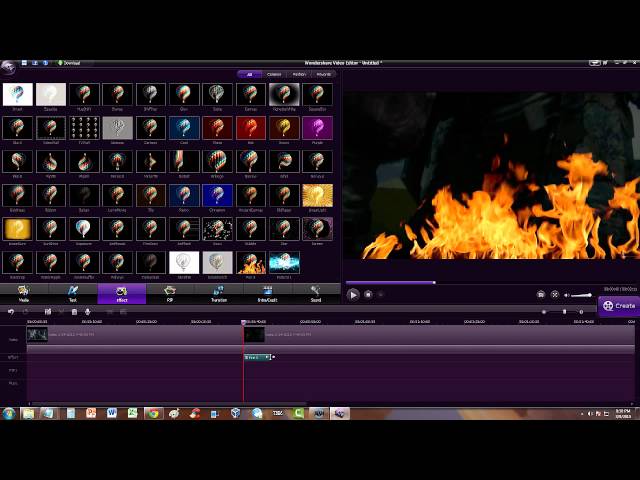The width and height of the screenshot is (640, 480).
Task: Record voiceover with the microphone icon
Action: (x=87, y=312)
